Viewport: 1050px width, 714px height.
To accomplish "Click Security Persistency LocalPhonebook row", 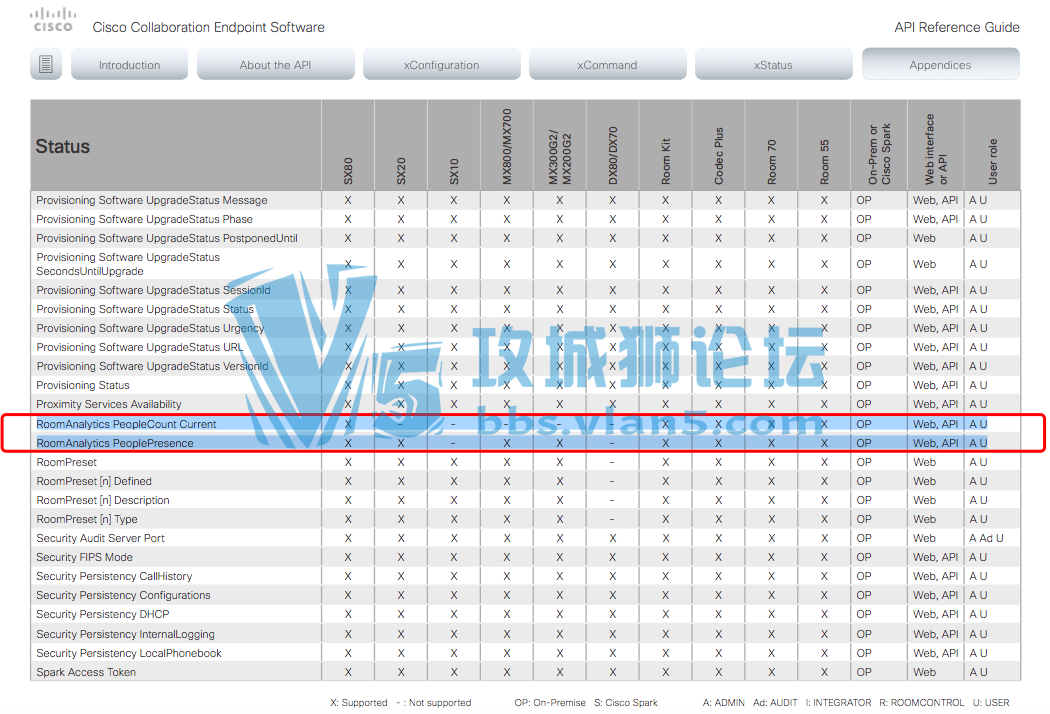I will click(x=526, y=653).
